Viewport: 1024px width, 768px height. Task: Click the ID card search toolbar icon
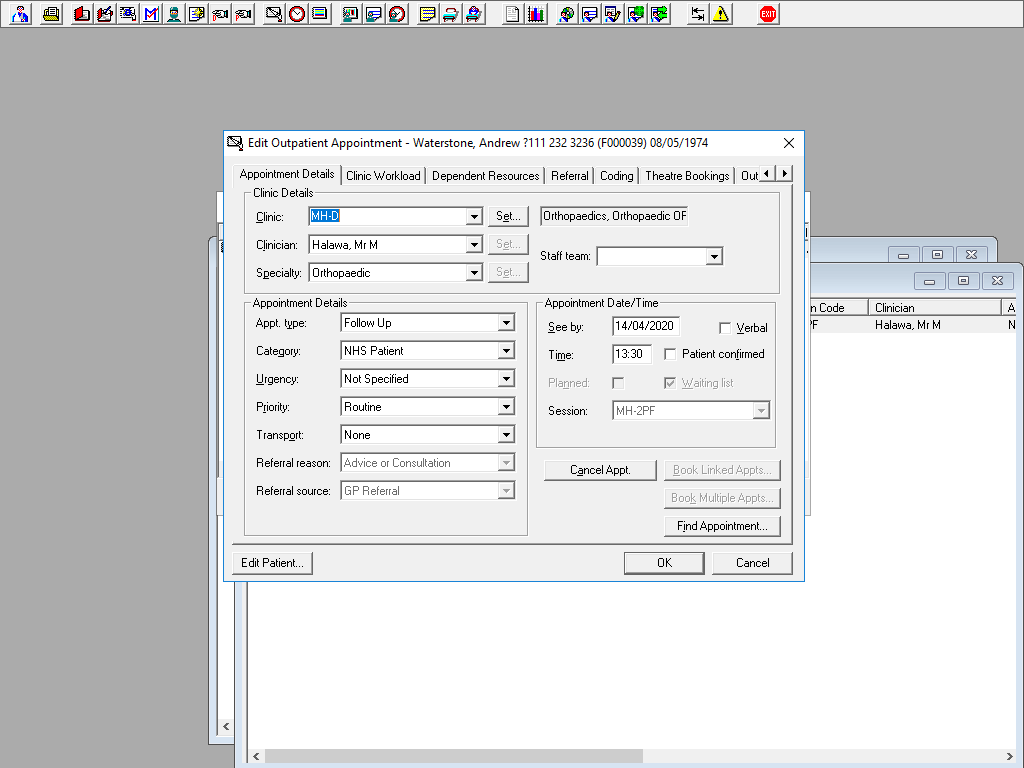(128, 14)
